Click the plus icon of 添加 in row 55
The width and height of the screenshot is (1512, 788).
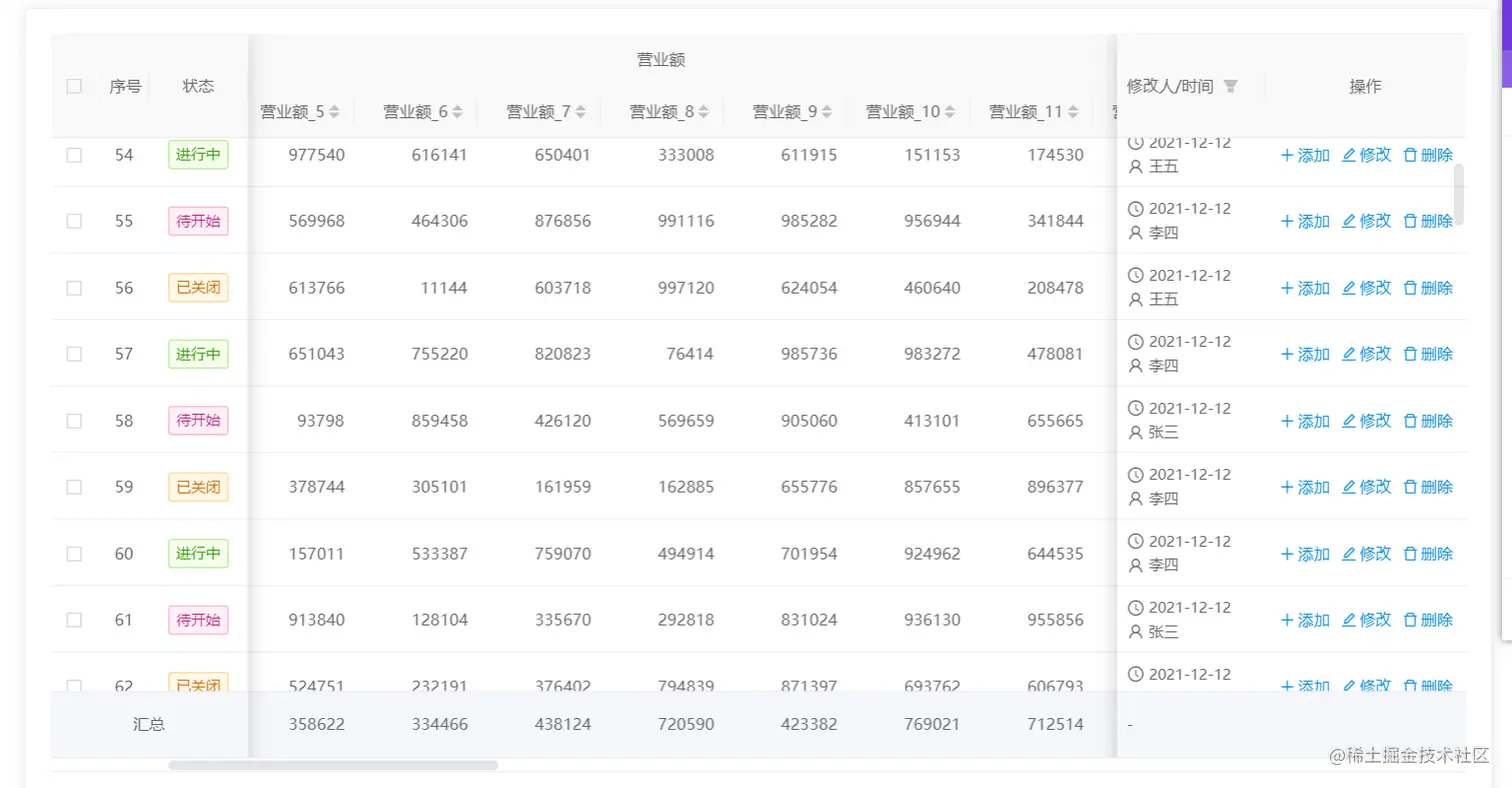(x=1287, y=221)
